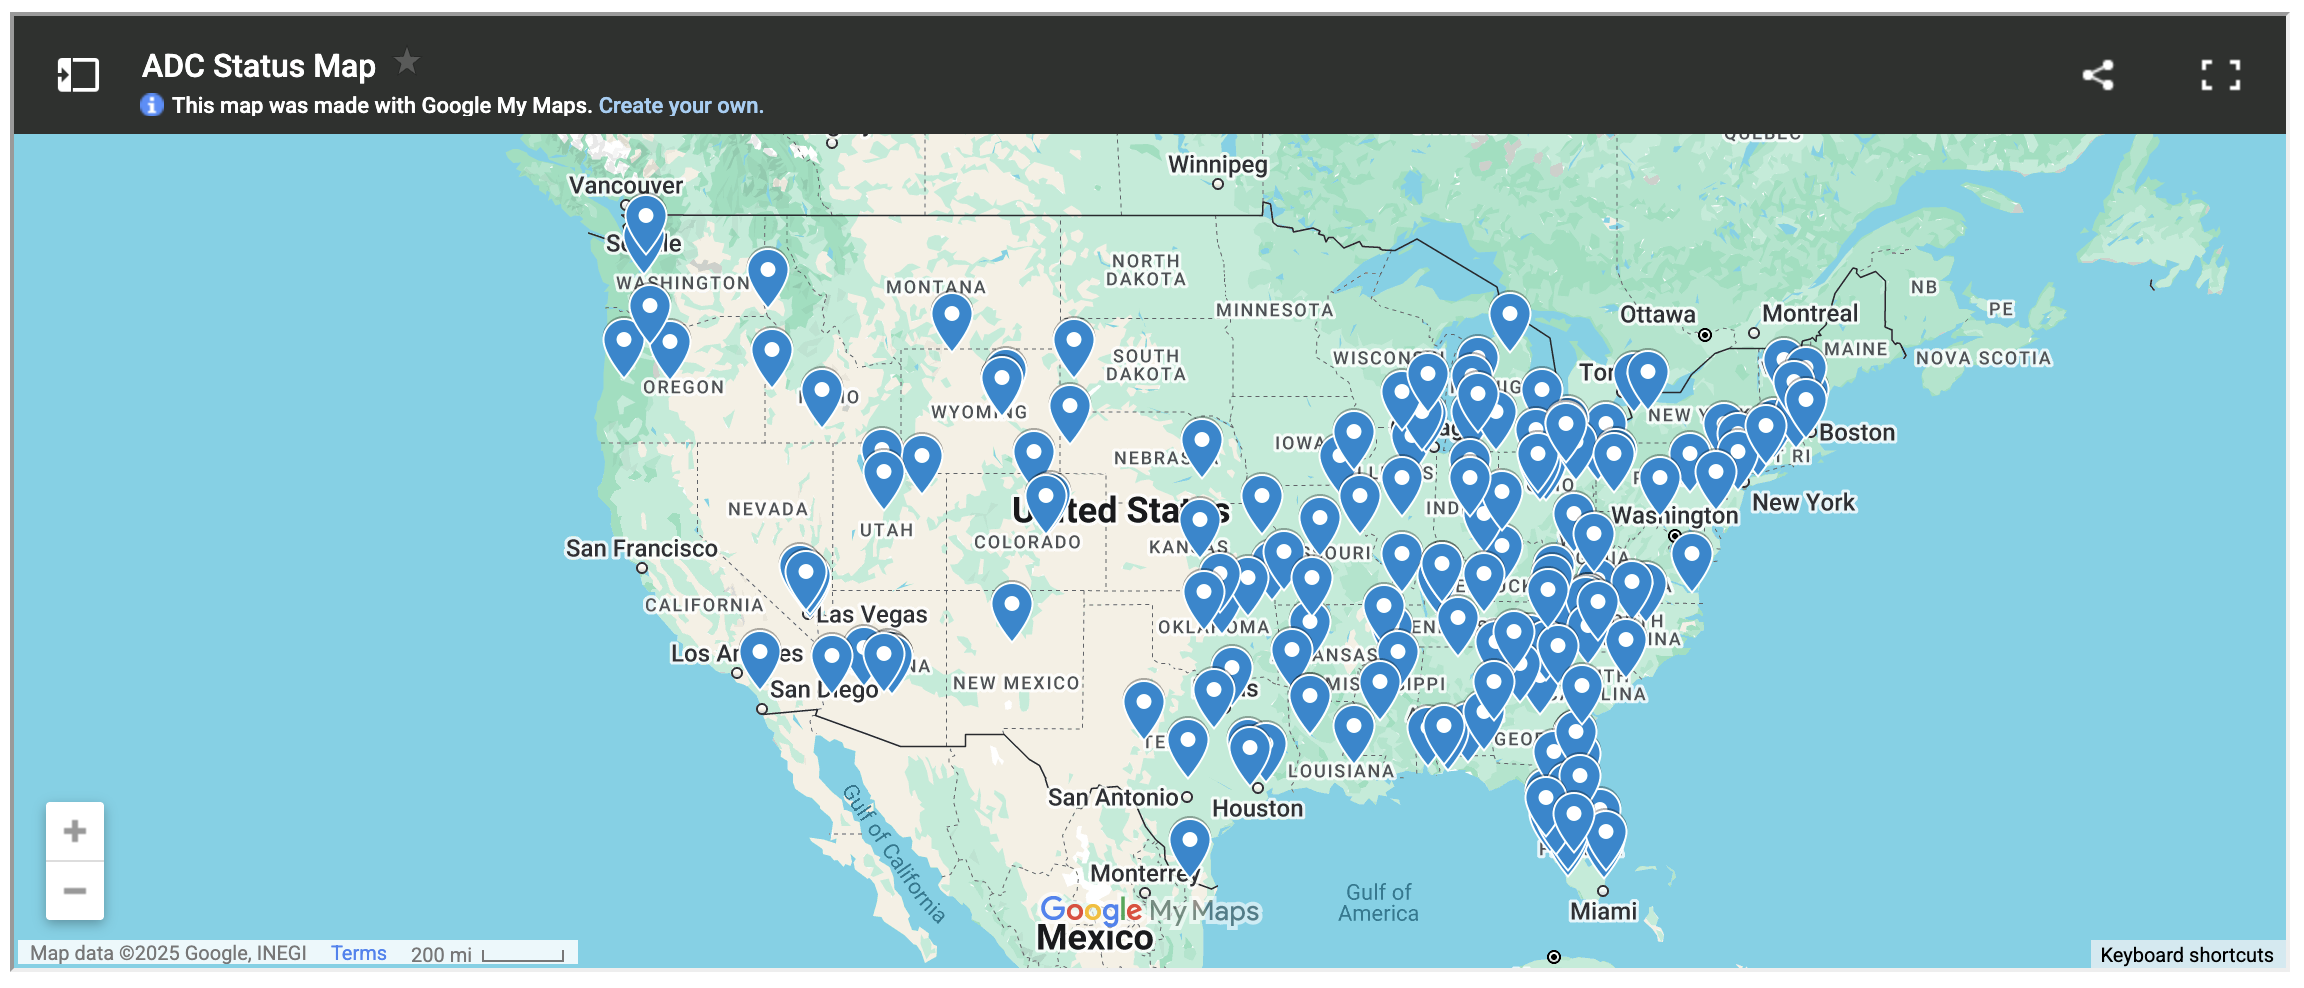
Task: Click the NEVADA state label
Action: point(767,509)
